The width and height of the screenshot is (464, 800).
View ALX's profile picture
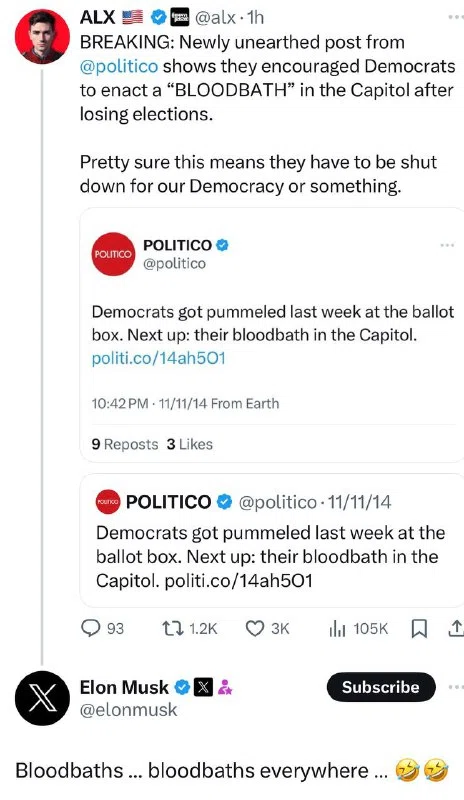click(x=42, y=36)
